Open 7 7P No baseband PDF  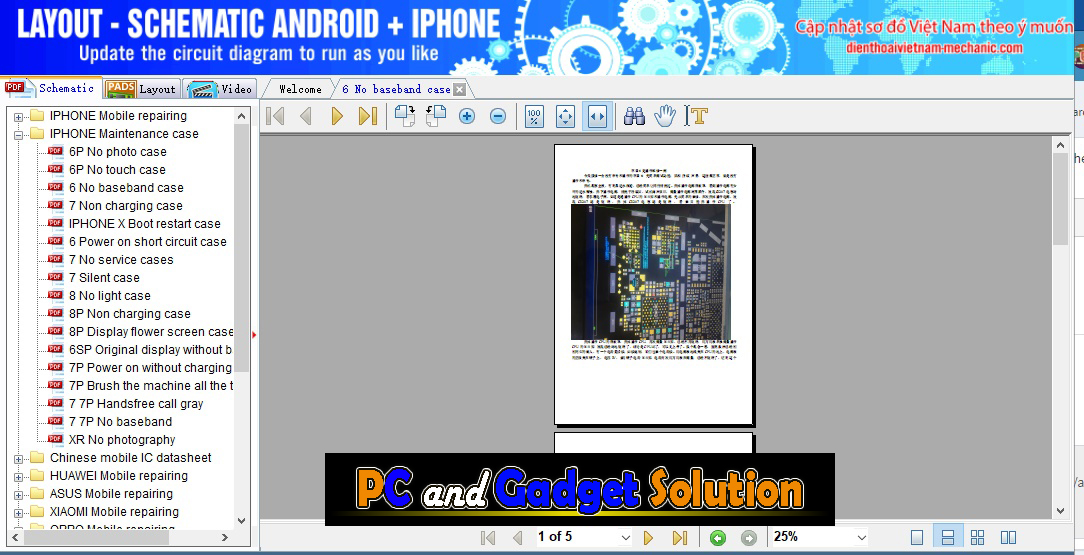pyautogui.click(x=120, y=422)
